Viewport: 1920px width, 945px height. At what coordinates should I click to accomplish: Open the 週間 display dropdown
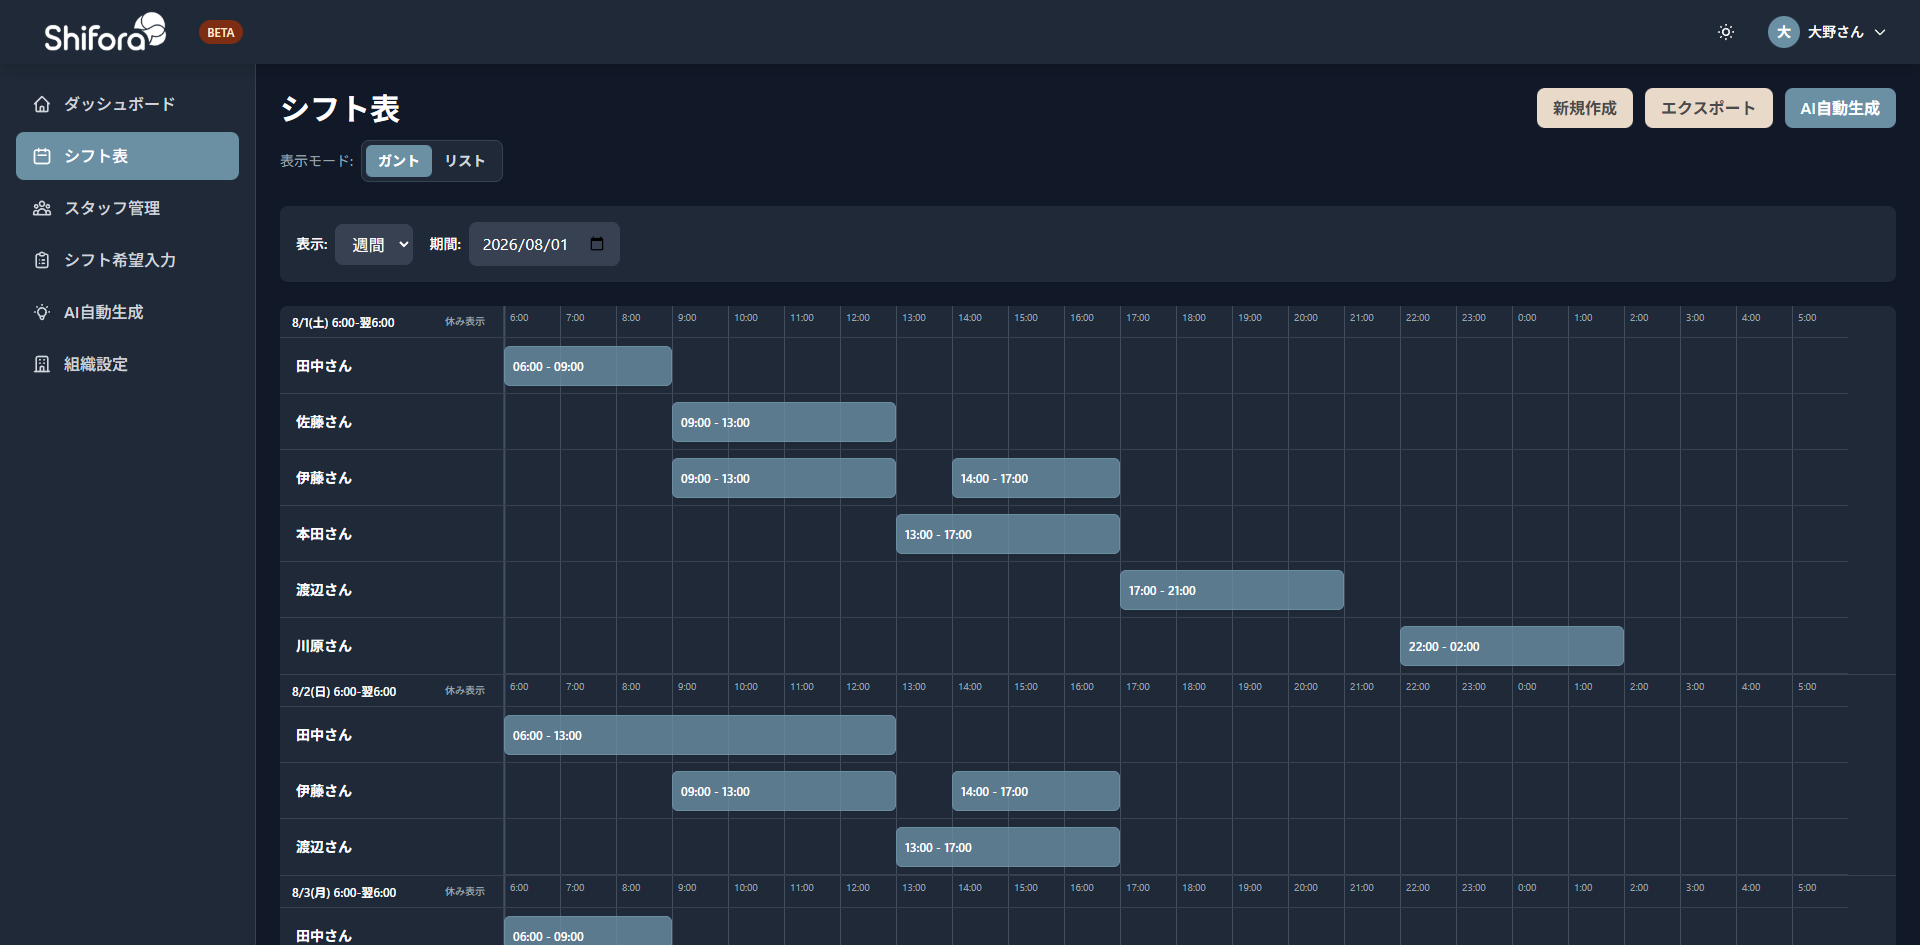pyautogui.click(x=374, y=244)
